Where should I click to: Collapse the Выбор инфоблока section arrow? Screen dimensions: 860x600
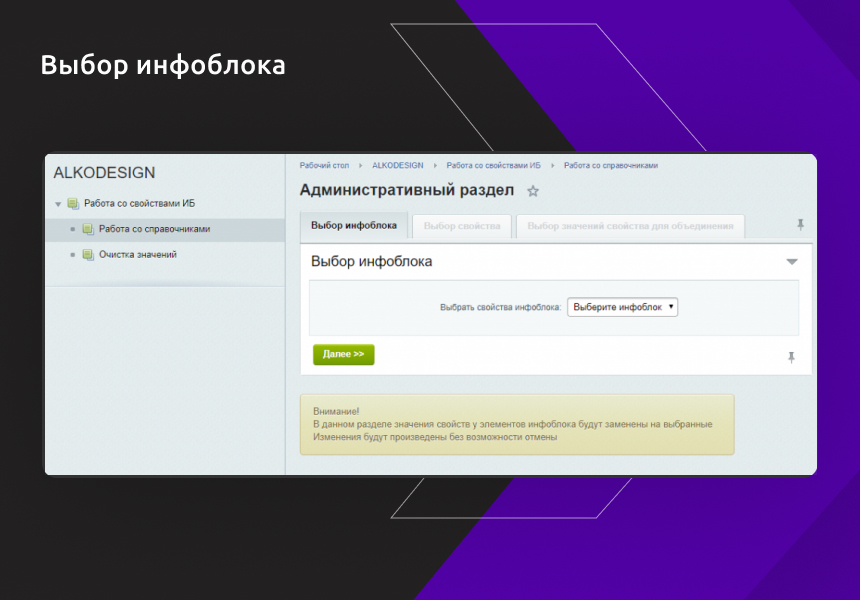(791, 261)
